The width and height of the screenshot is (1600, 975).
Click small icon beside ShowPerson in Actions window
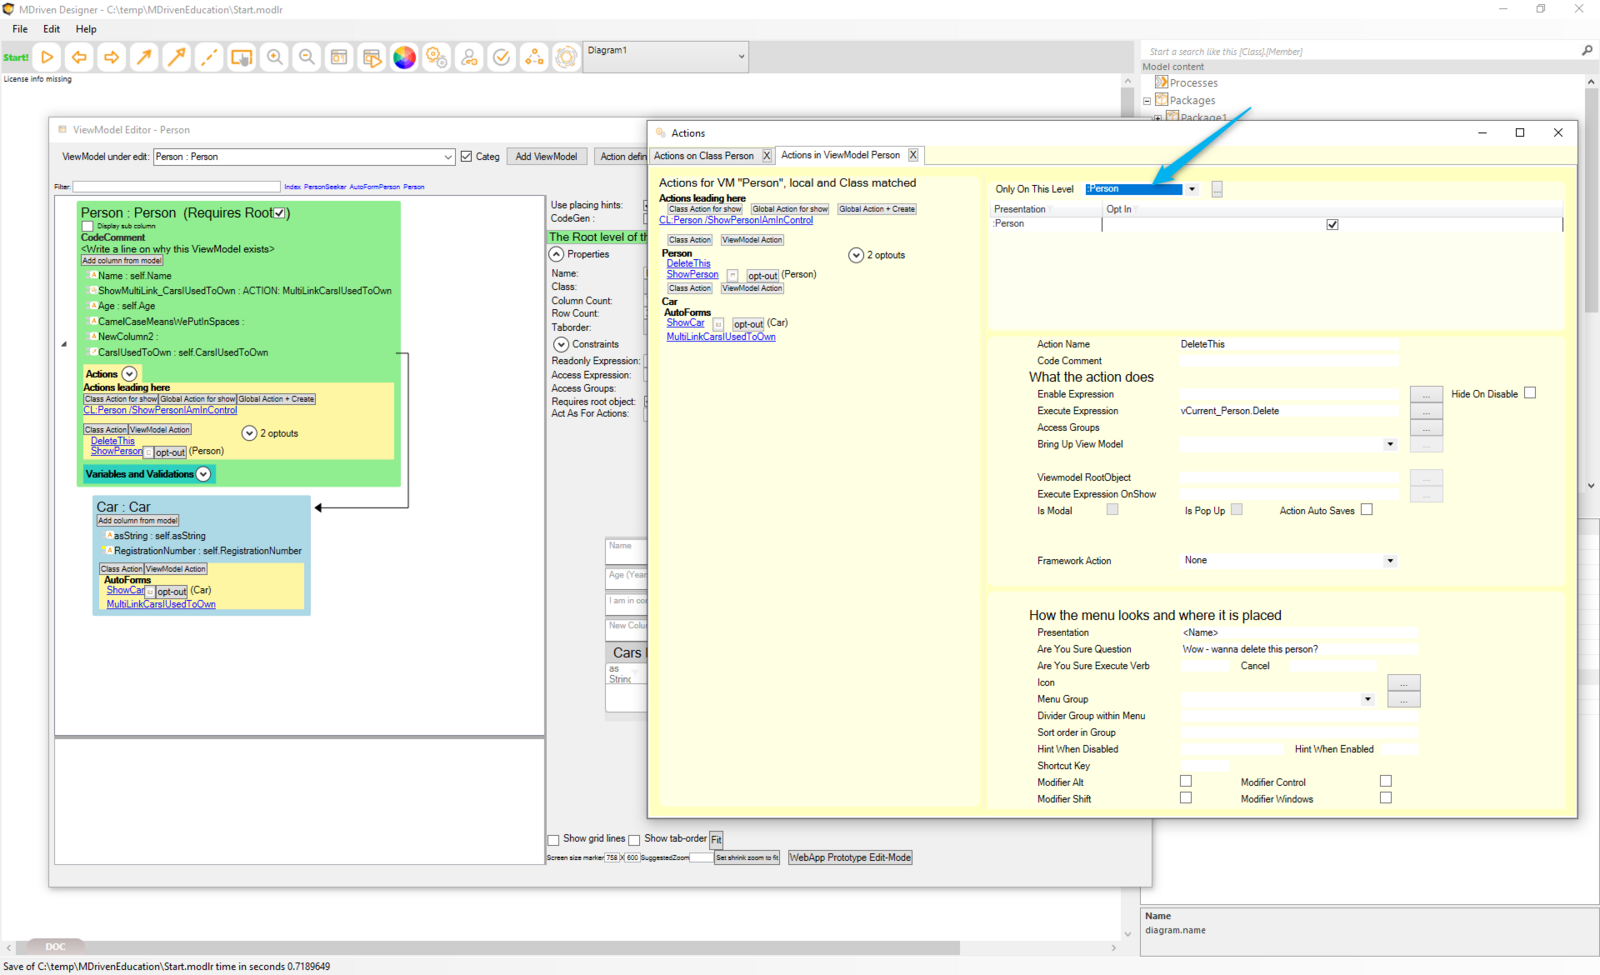[x=732, y=275]
